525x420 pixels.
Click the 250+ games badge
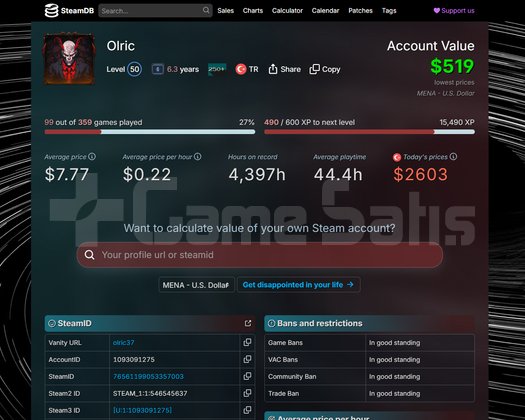tap(217, 69)
